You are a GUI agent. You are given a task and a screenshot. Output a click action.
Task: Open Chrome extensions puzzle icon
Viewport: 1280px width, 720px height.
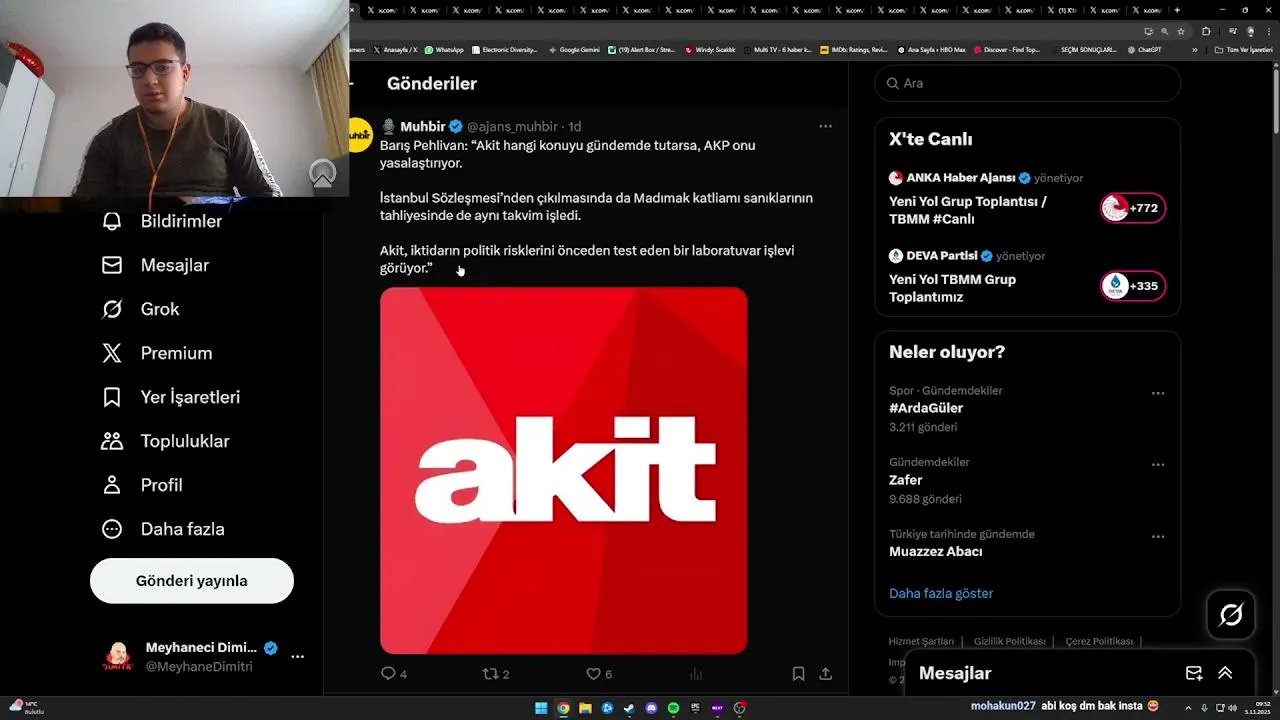(x=1206, y=31)
